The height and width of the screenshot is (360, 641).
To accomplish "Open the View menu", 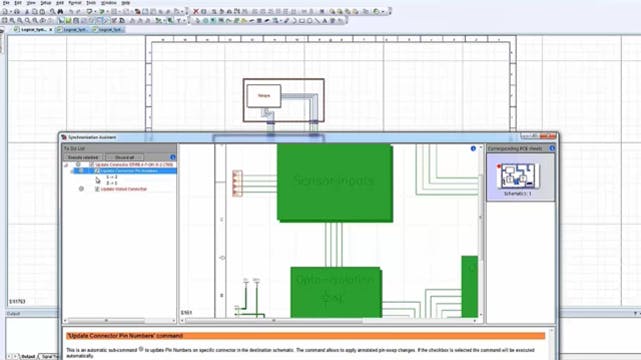I will point(31,3).
